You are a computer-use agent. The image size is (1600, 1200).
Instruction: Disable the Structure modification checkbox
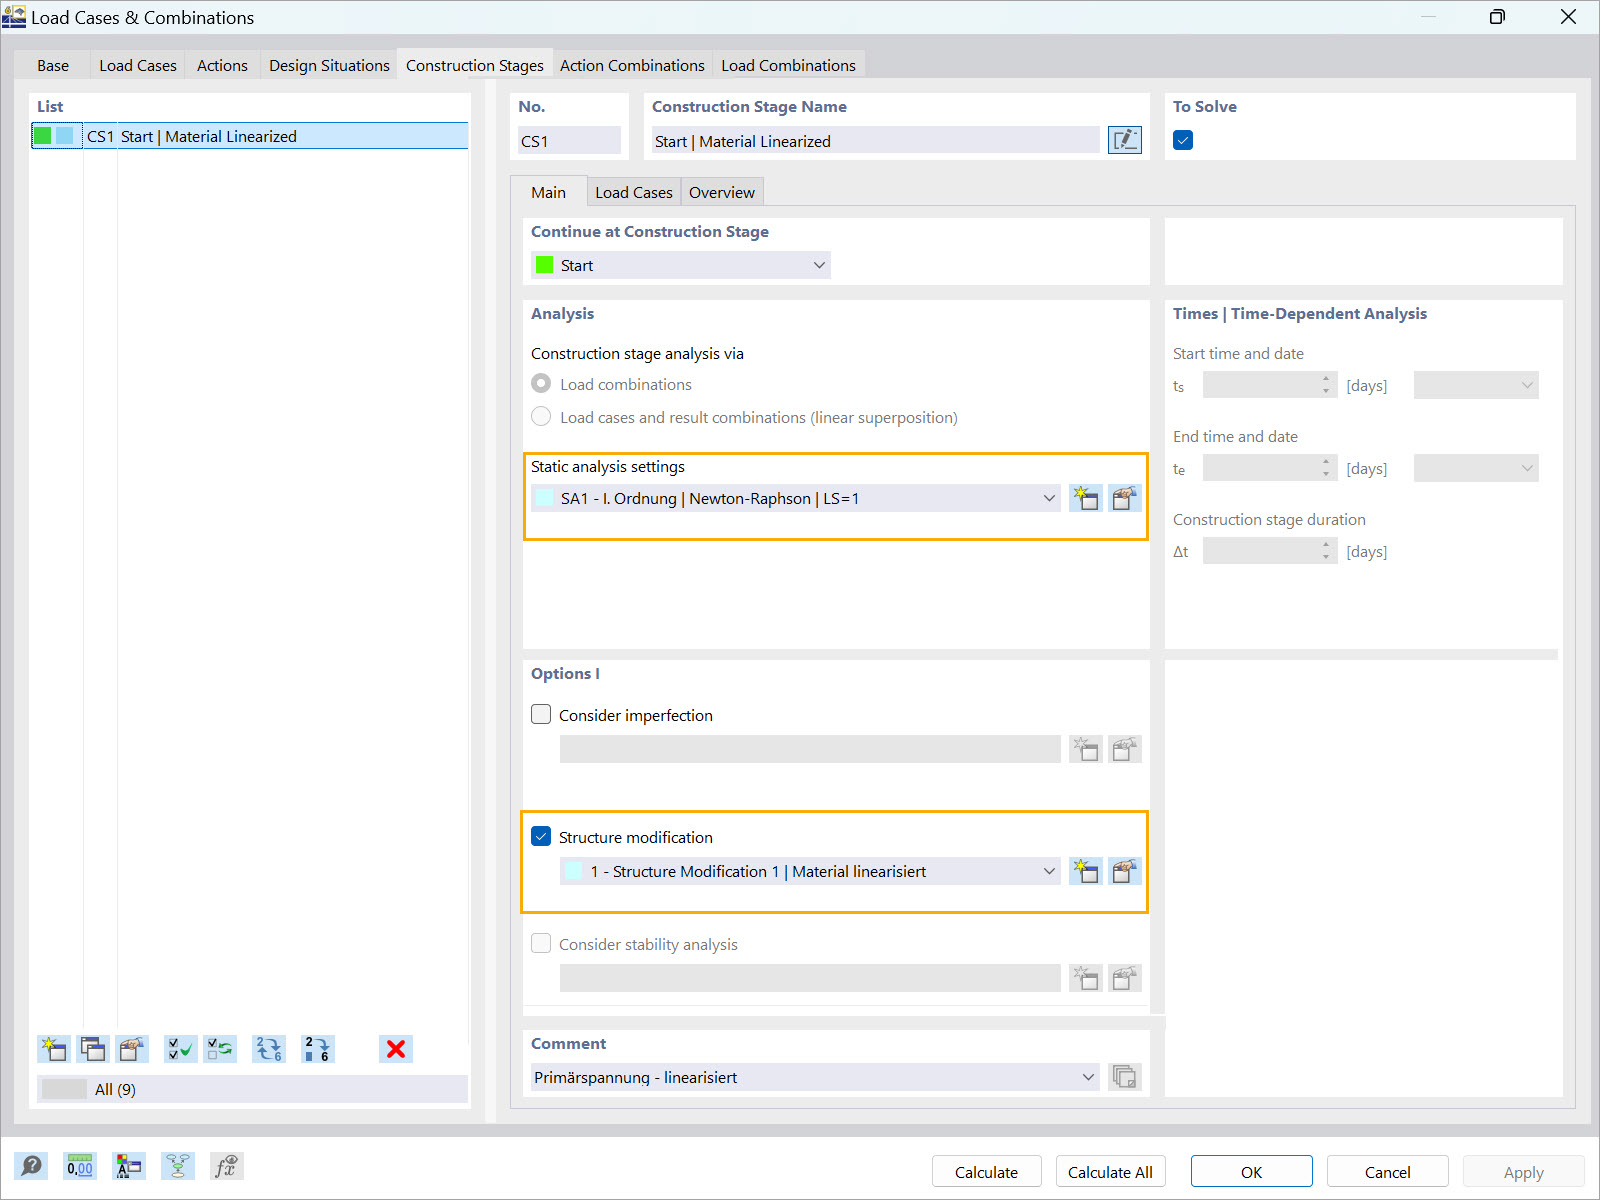[x=541, y=836]
